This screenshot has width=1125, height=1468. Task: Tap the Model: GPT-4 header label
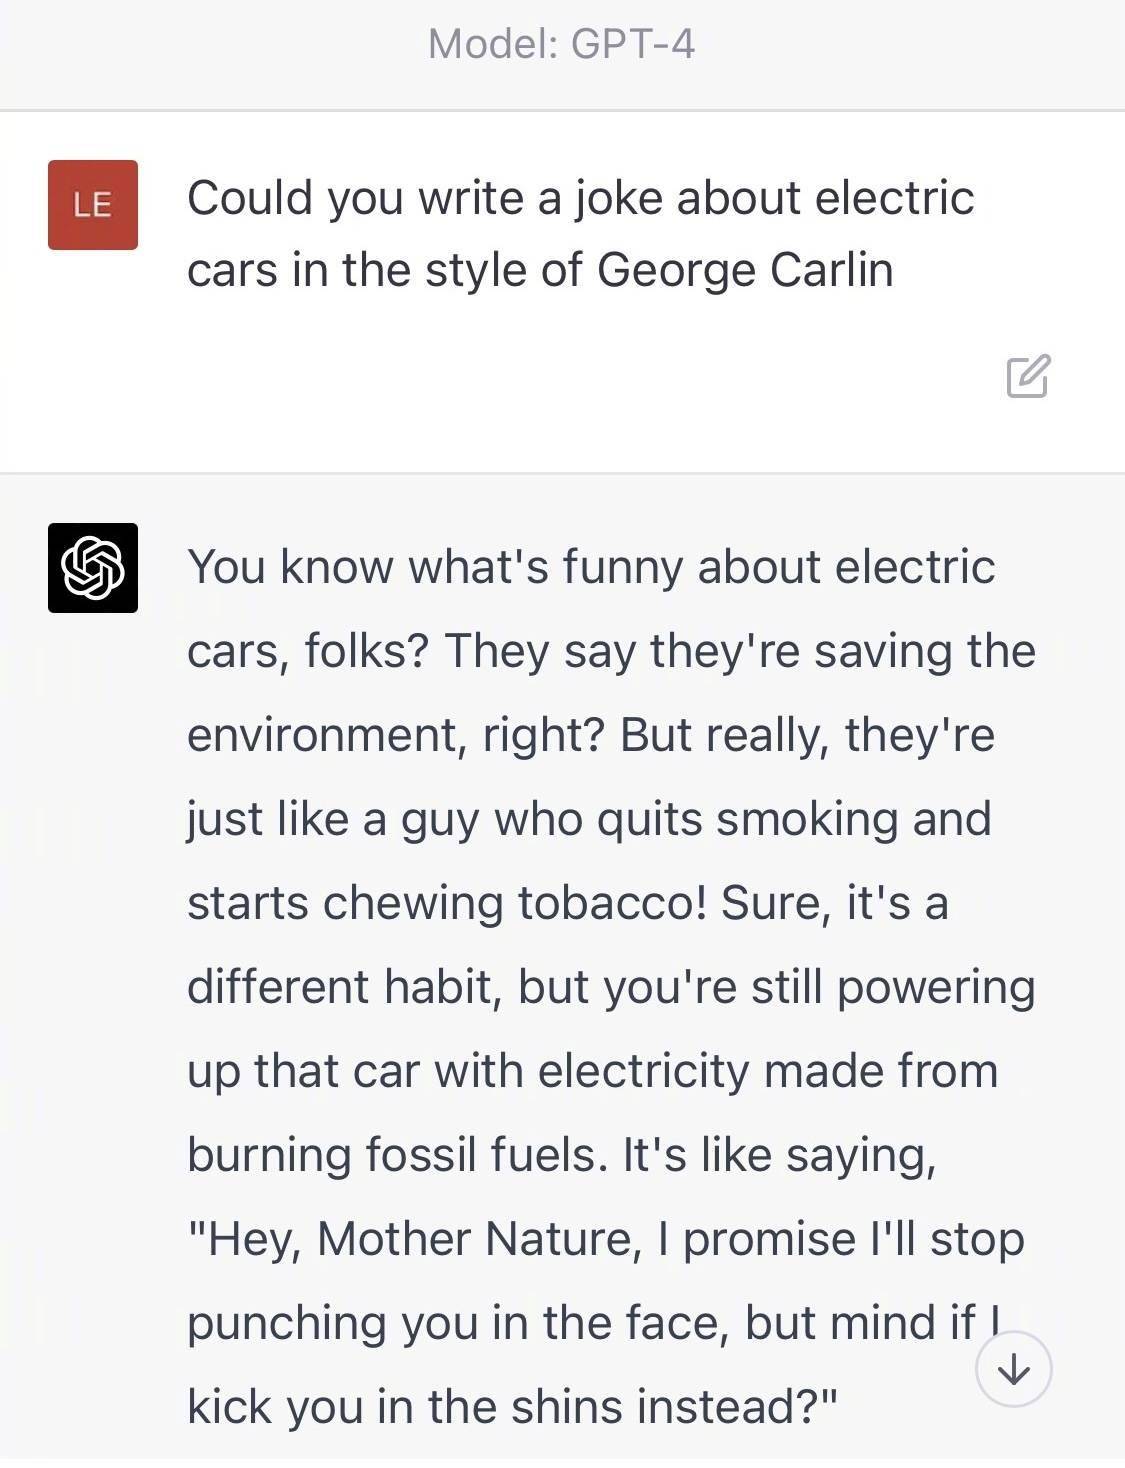tap(561, 44)
